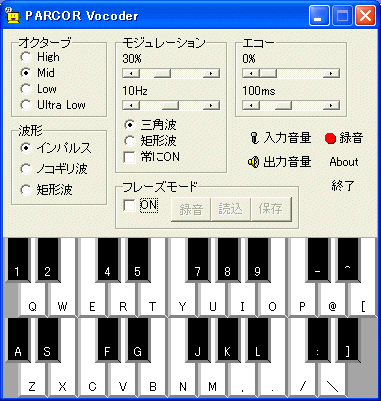Click left arrow of the echo 0% slider

coord(251,73)
